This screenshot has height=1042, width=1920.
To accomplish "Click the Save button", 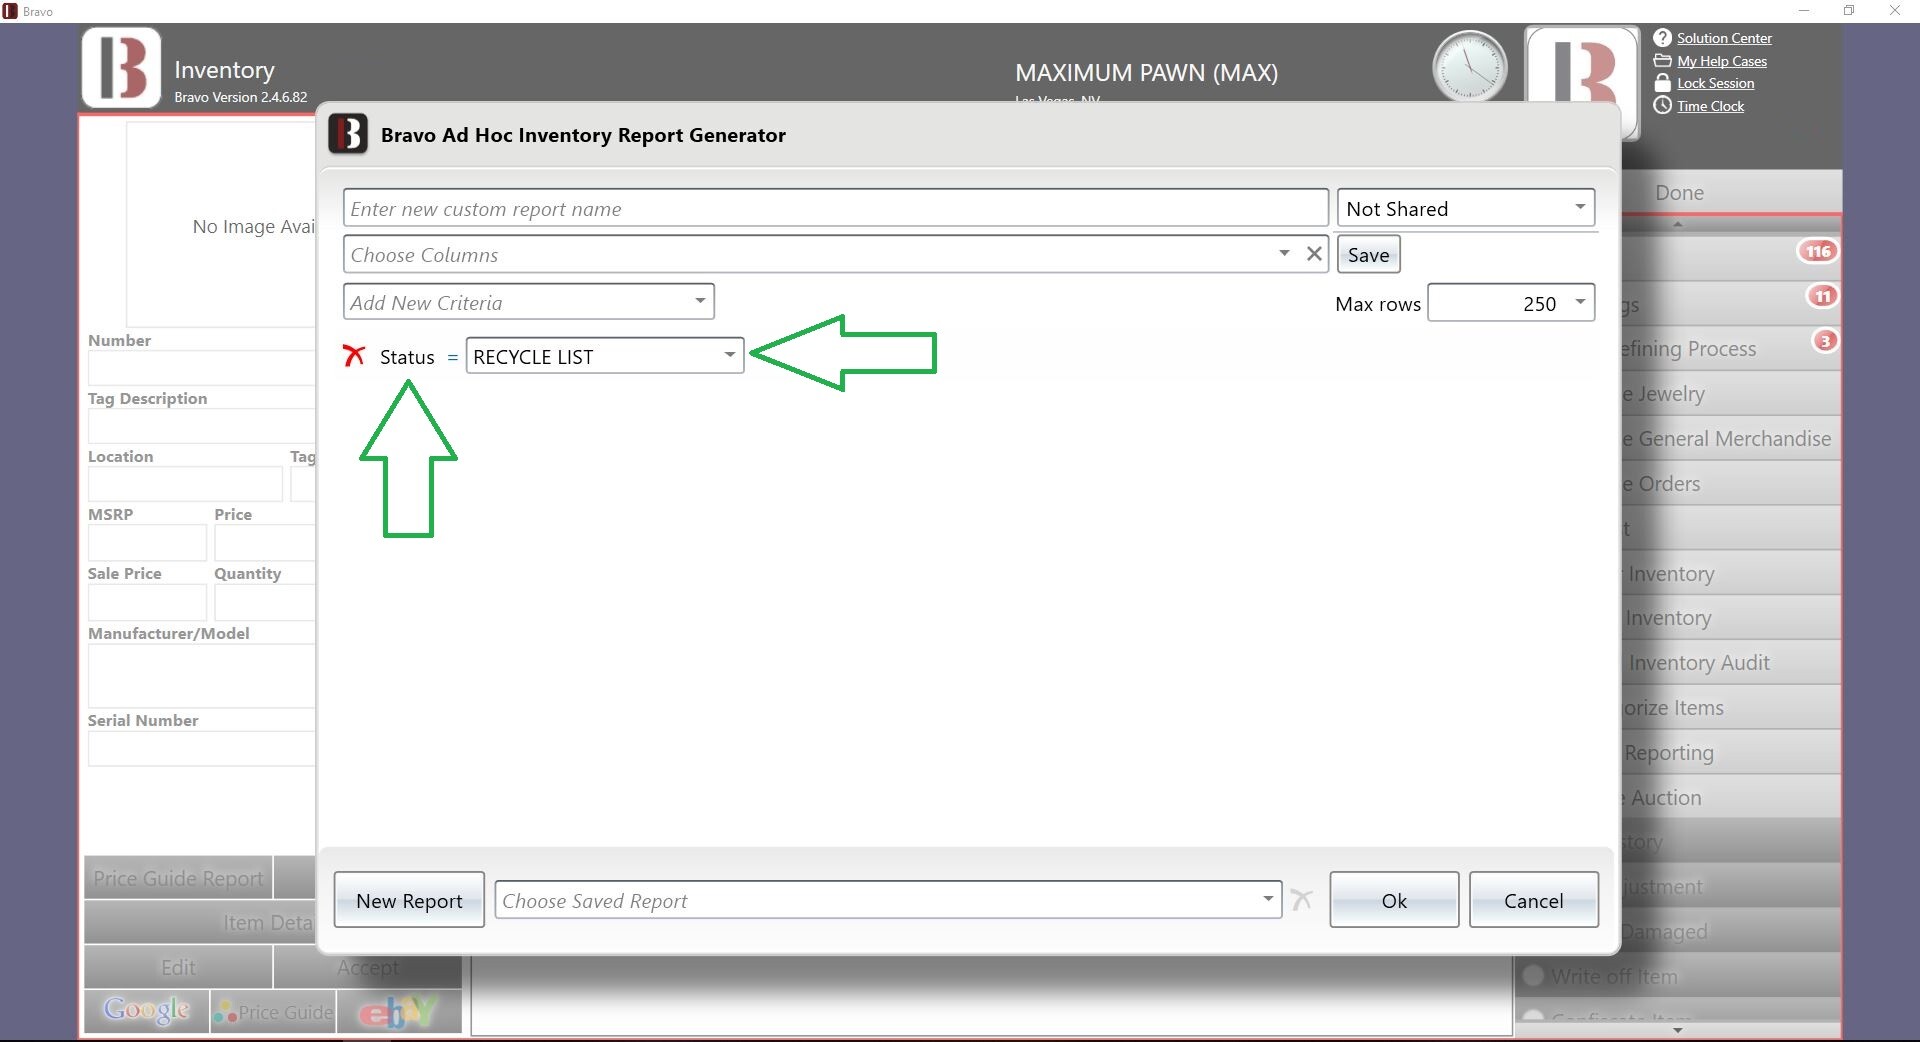I will (1368, 254).
